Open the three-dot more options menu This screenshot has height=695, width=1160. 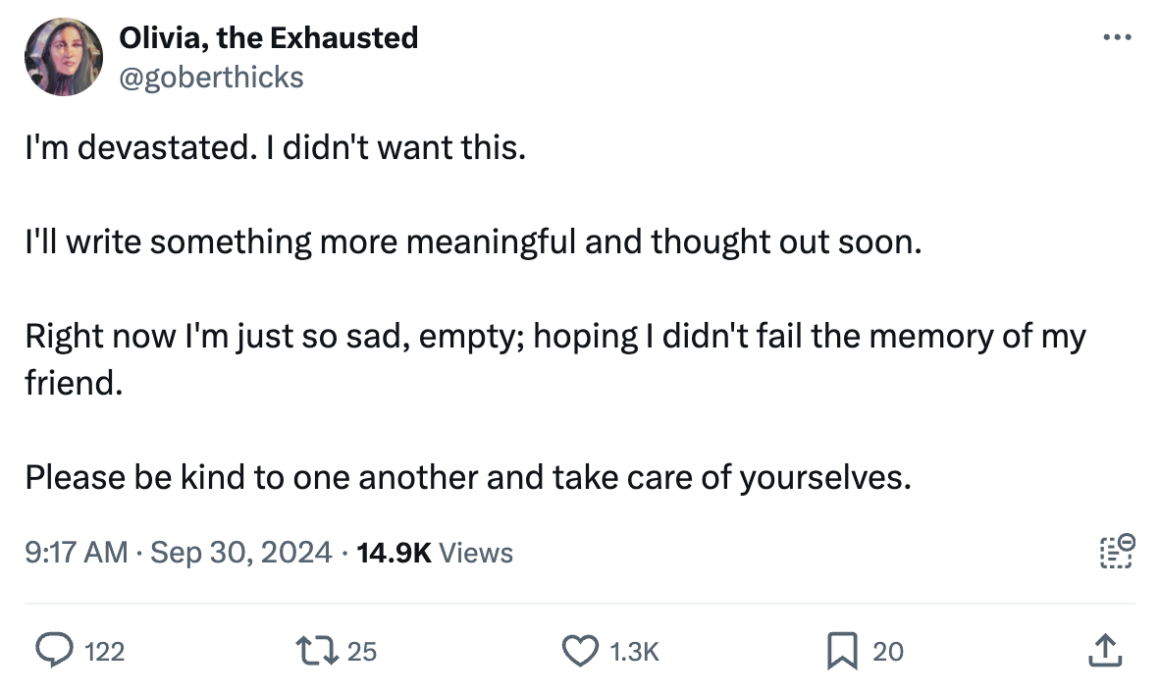[1115, 38]
